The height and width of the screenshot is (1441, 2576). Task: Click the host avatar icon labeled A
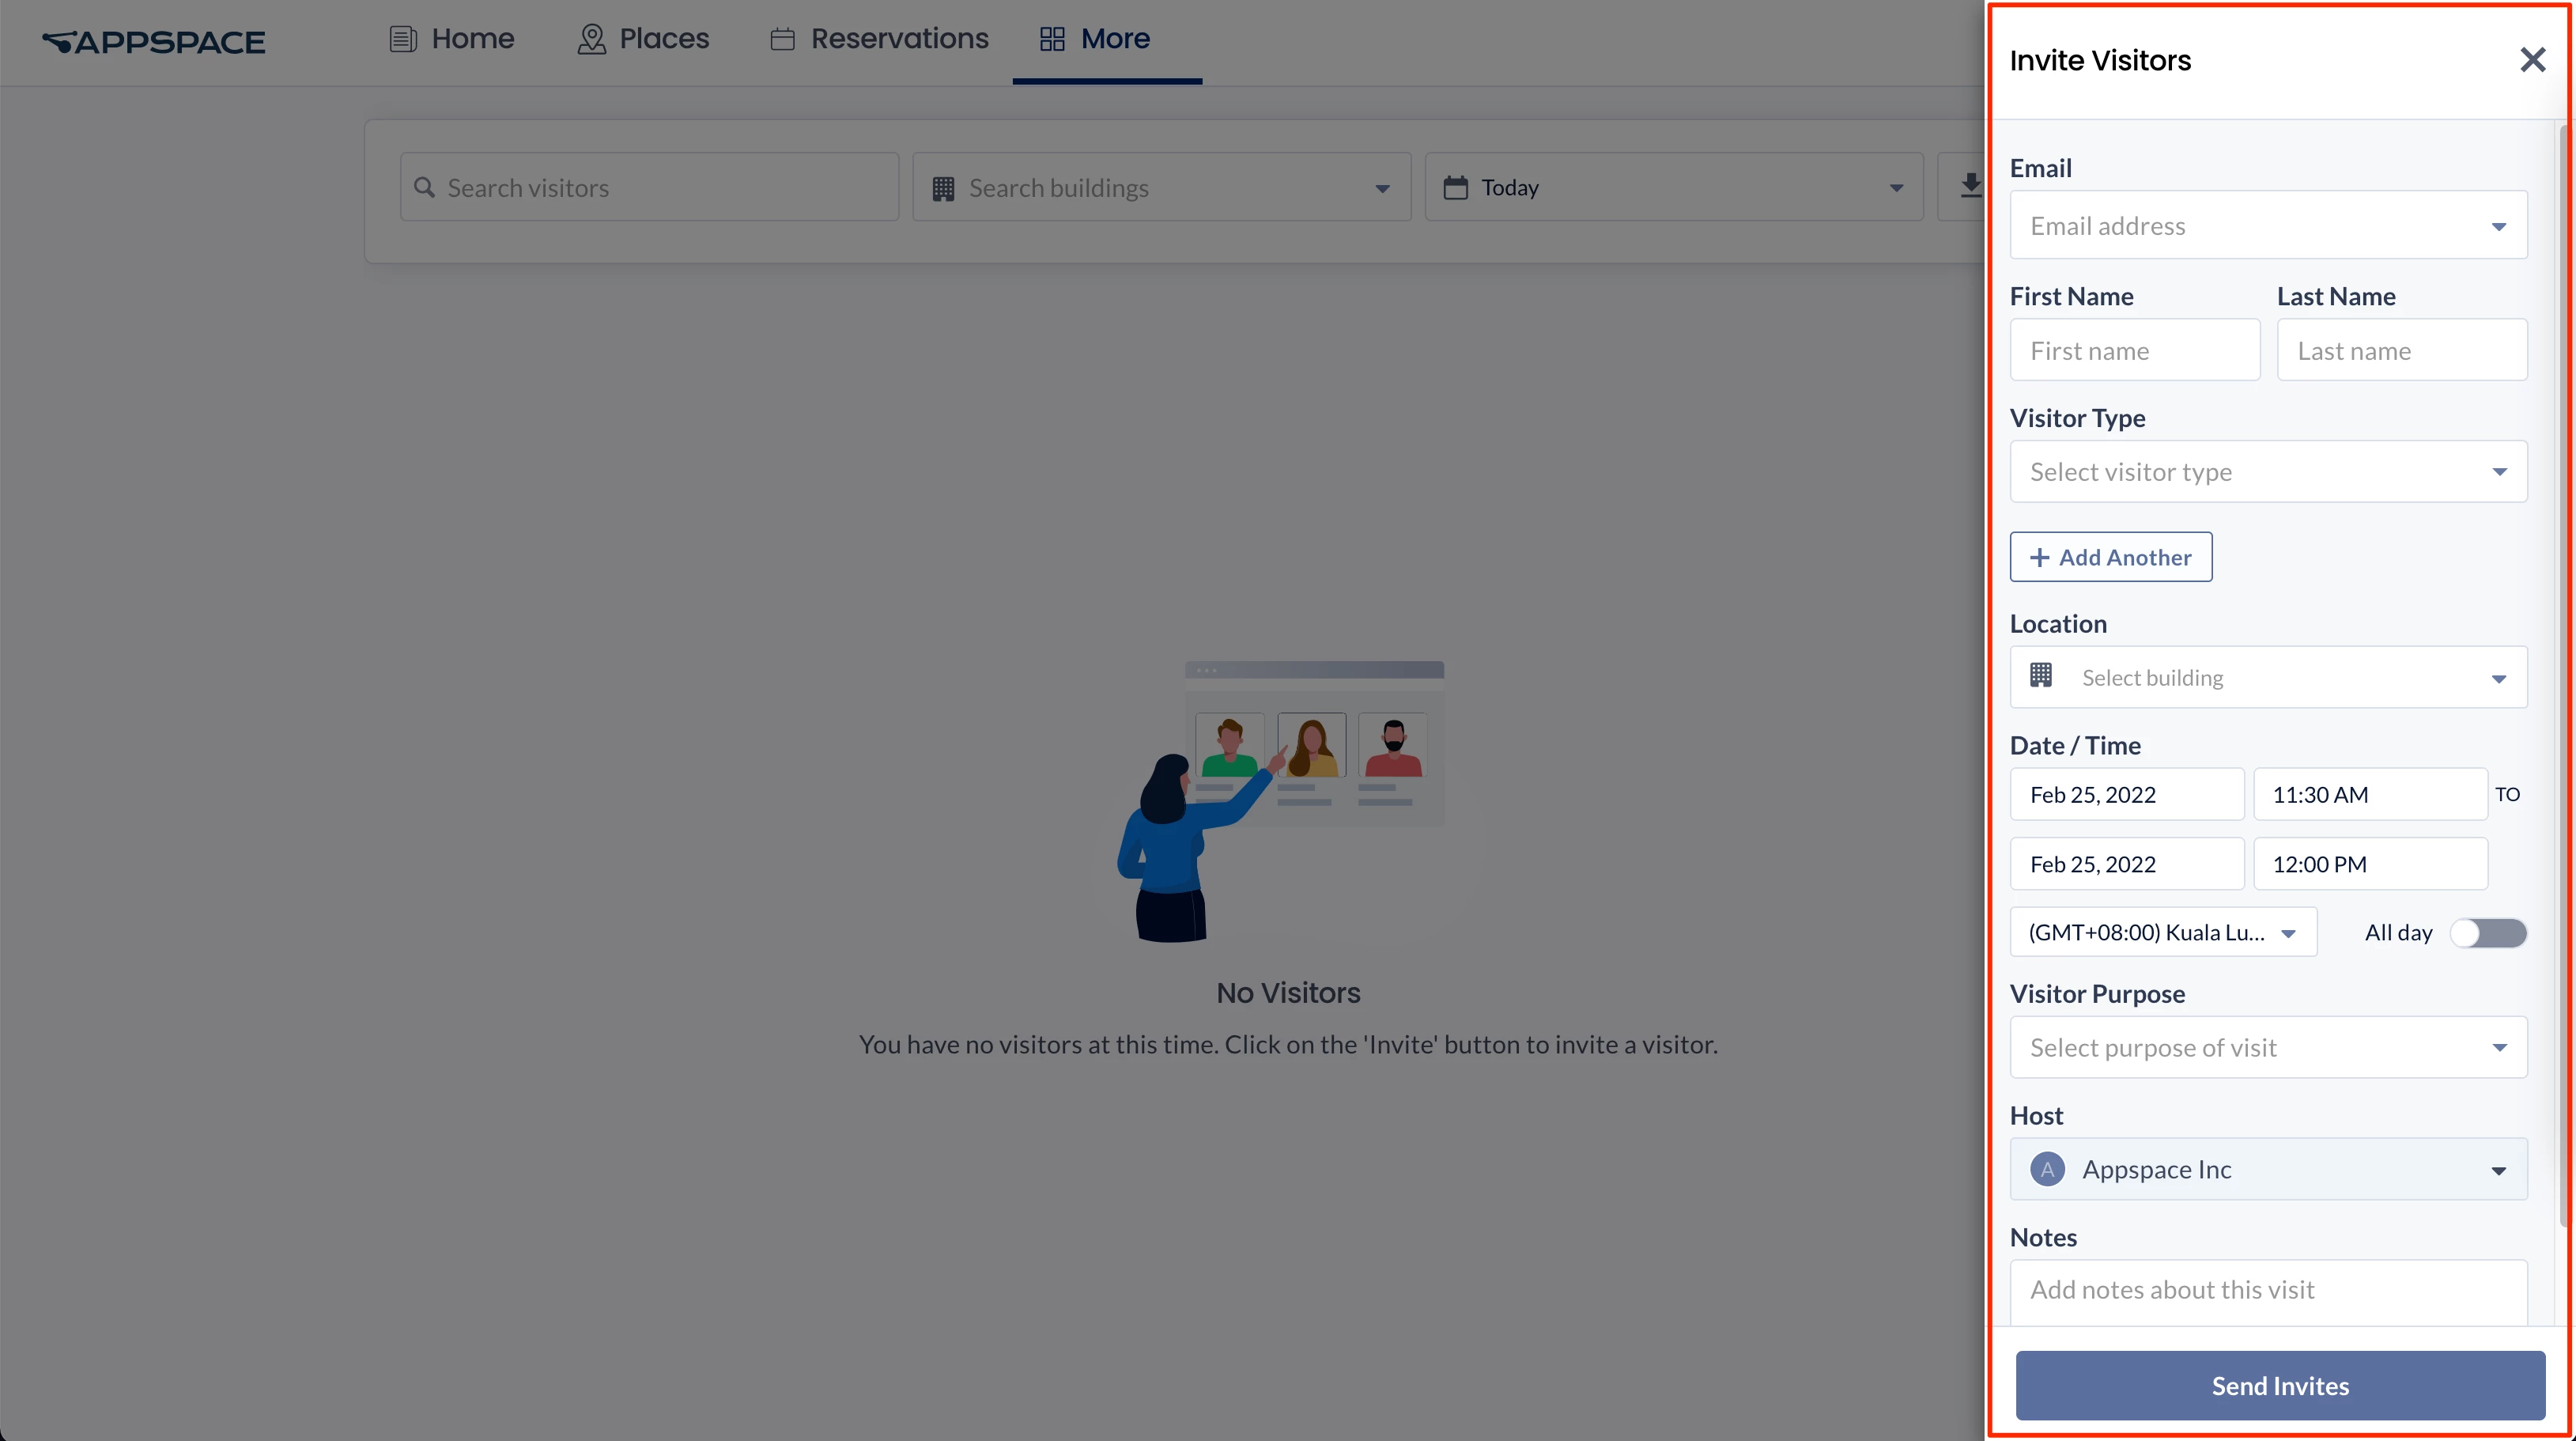(2047, 1169)
